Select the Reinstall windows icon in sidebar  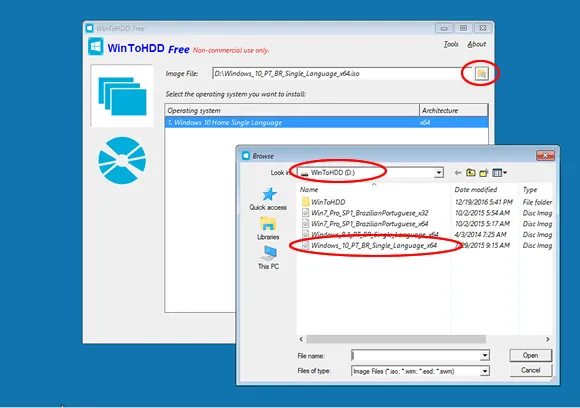[x=122, y=96]
